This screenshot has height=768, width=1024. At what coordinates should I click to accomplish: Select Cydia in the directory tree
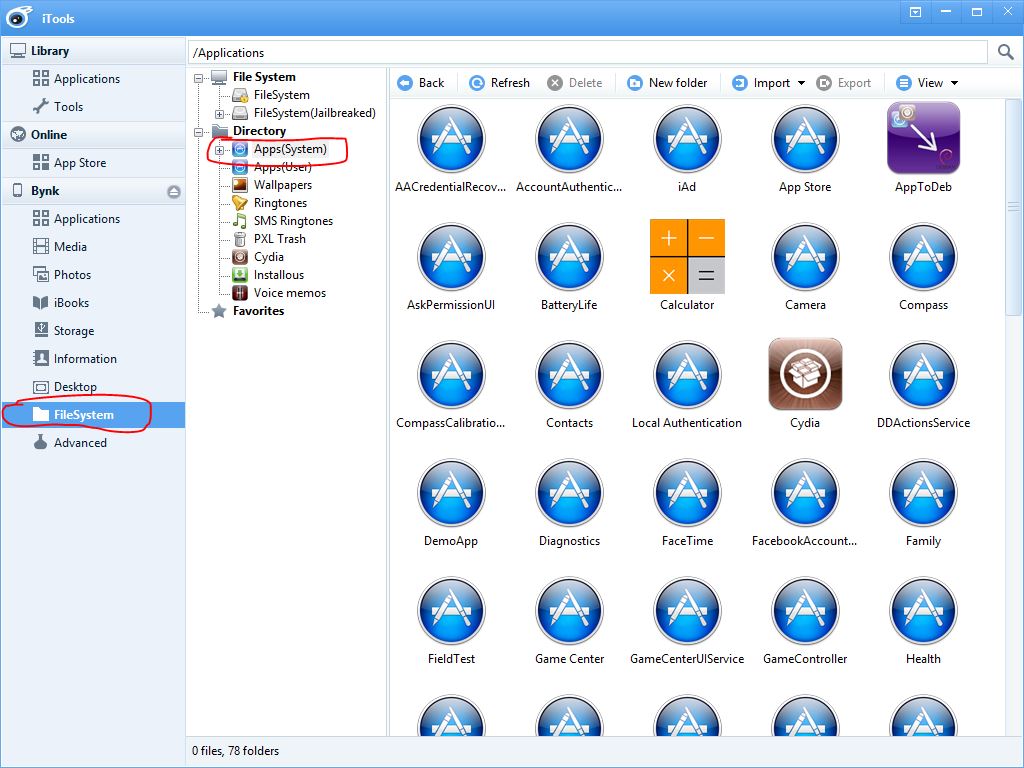(268, 257)
